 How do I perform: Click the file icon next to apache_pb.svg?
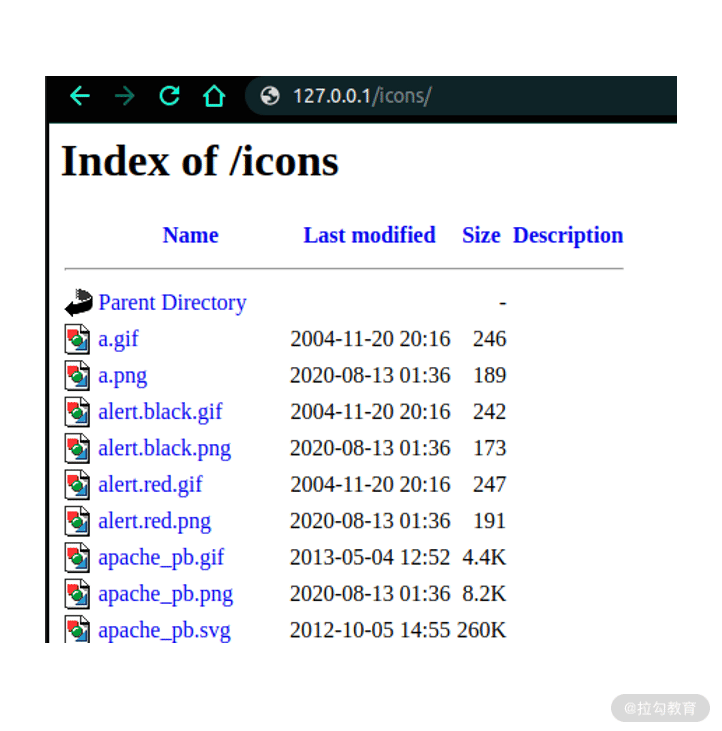point(77,629)
